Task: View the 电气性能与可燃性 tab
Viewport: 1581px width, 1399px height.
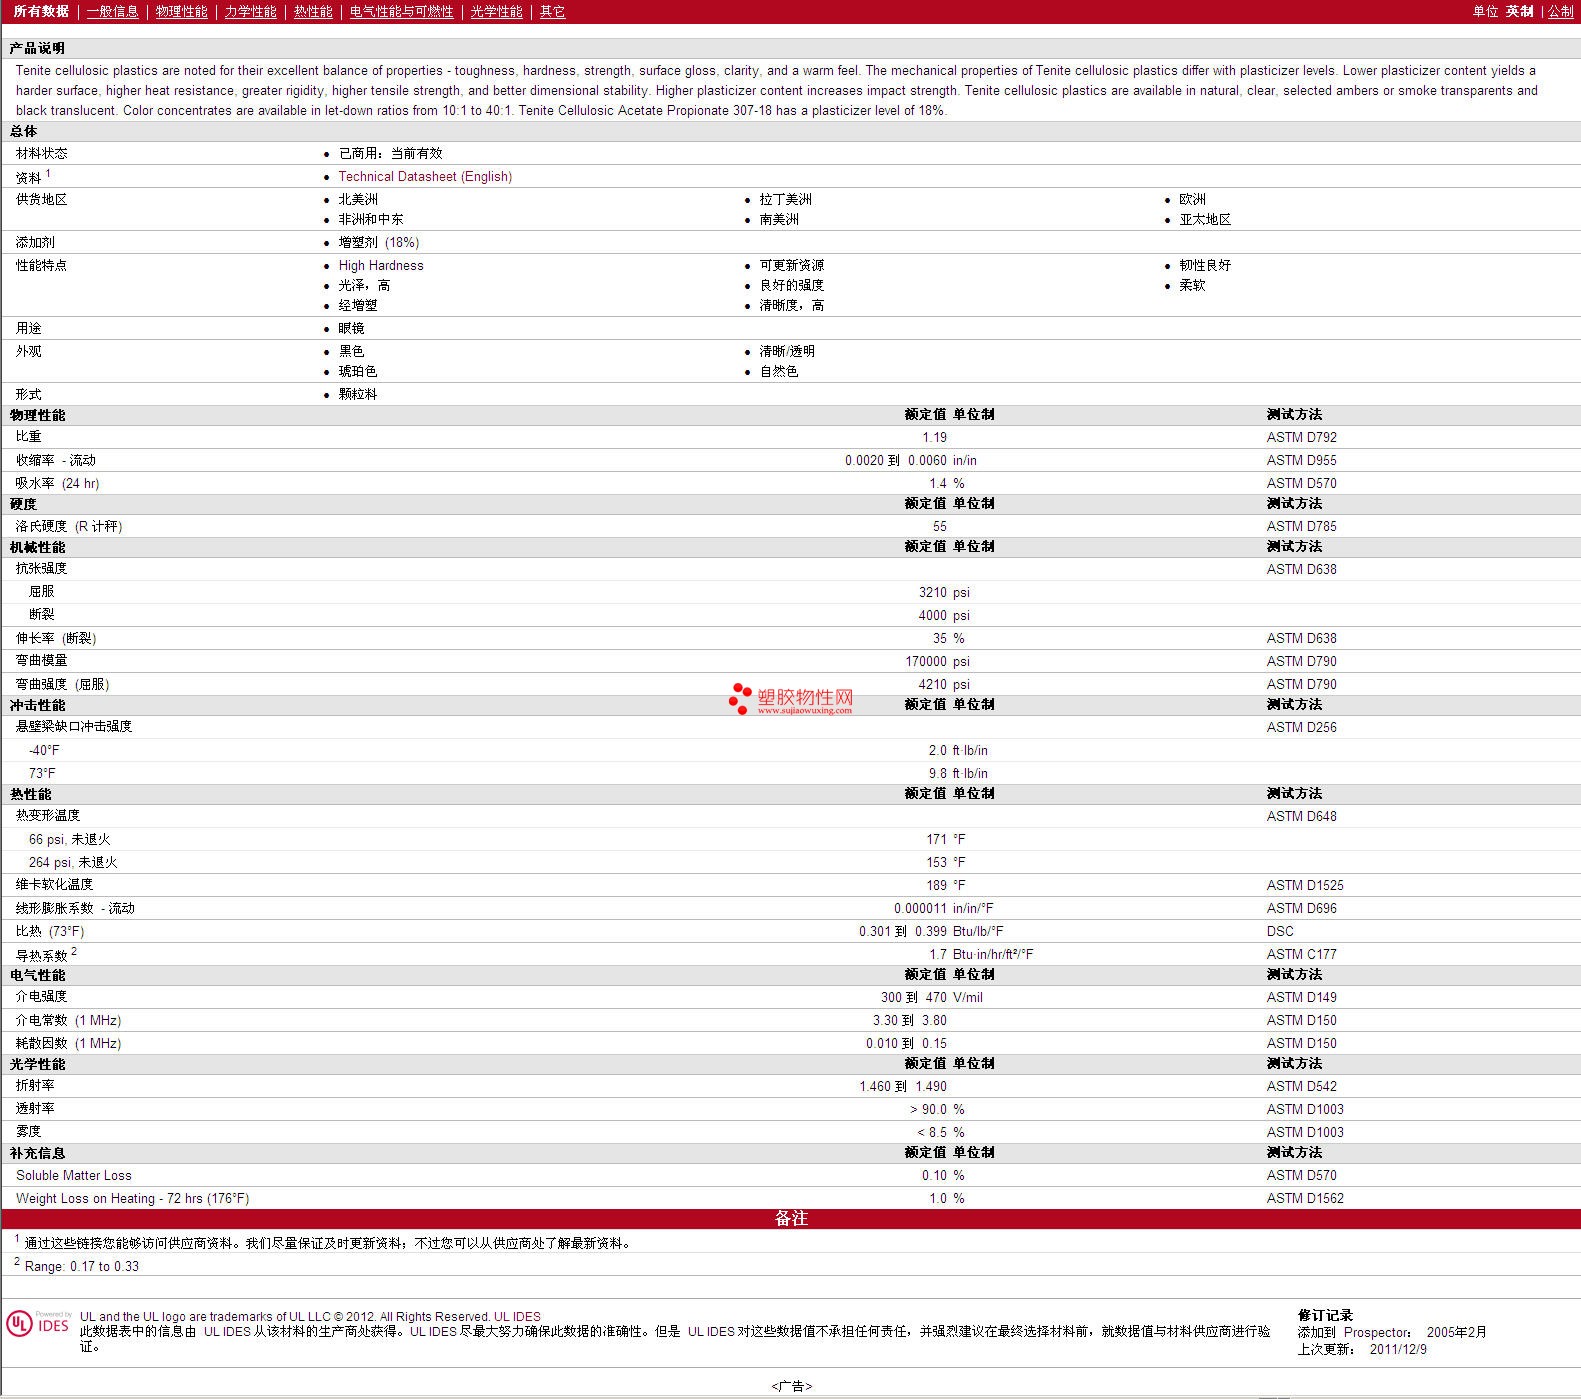Action: pyautogui.click(x=401, y=12)
